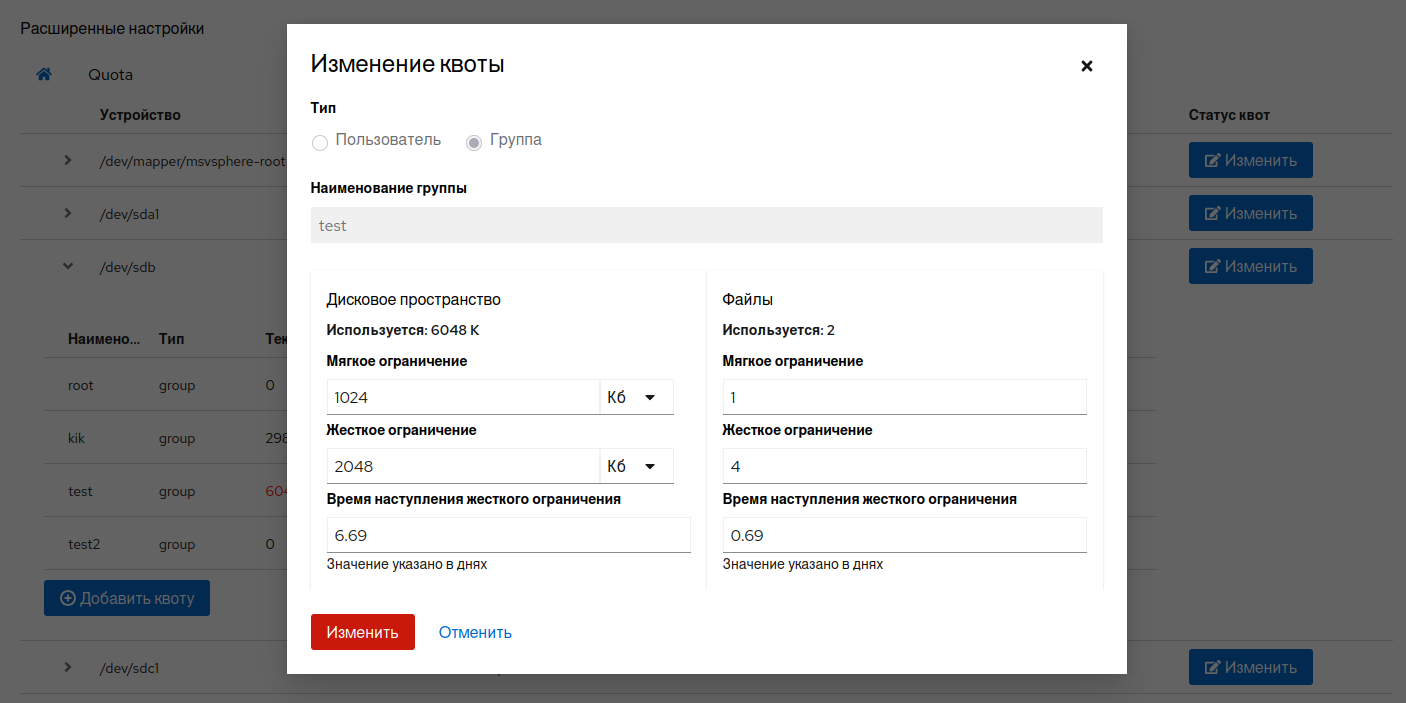Click the Добавить квоту button
1406x703 pixels.
(127, 598)
